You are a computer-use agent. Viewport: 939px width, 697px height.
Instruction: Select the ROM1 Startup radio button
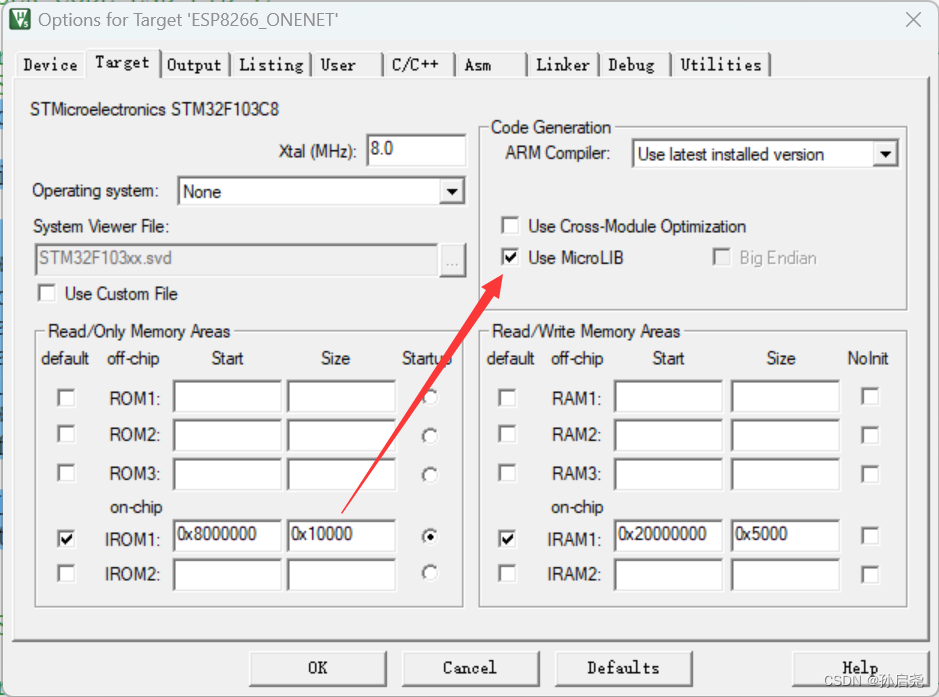click(x=429, y=397)
